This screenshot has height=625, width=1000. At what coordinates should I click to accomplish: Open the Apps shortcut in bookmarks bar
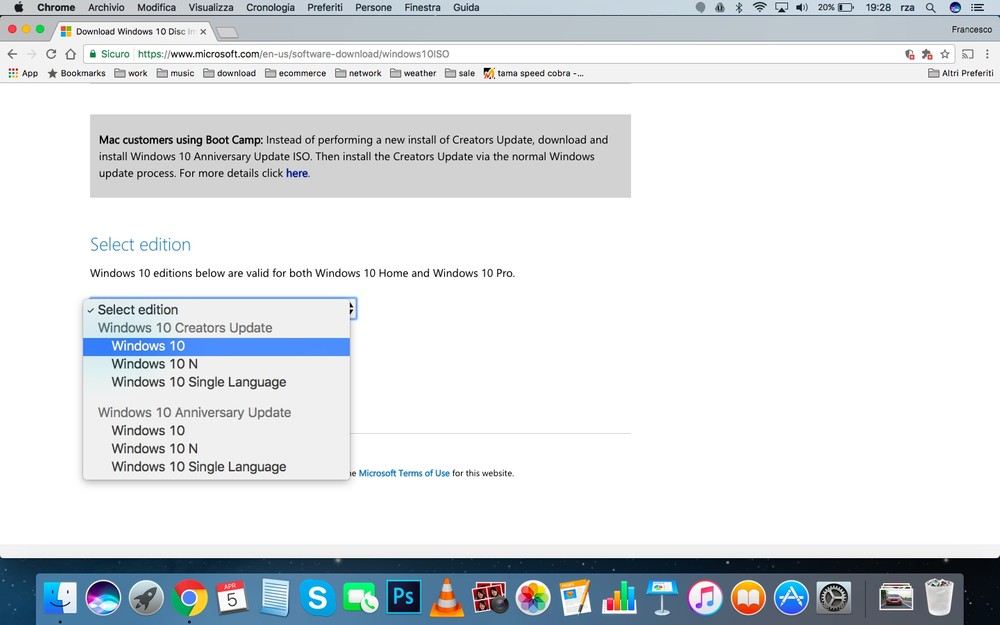(22, 73)
